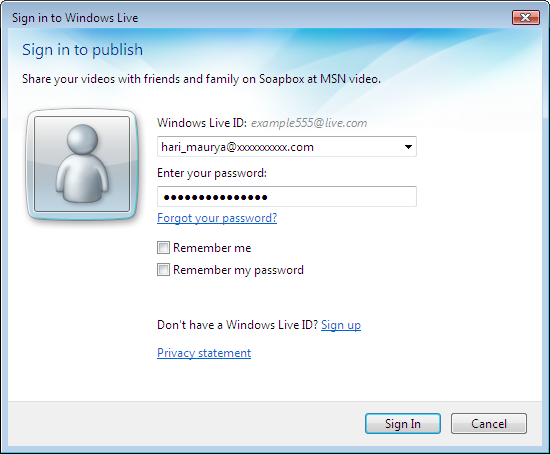Viewport: 550px width, 454px height.
Task: Focus the password input field
Action: 287,196
